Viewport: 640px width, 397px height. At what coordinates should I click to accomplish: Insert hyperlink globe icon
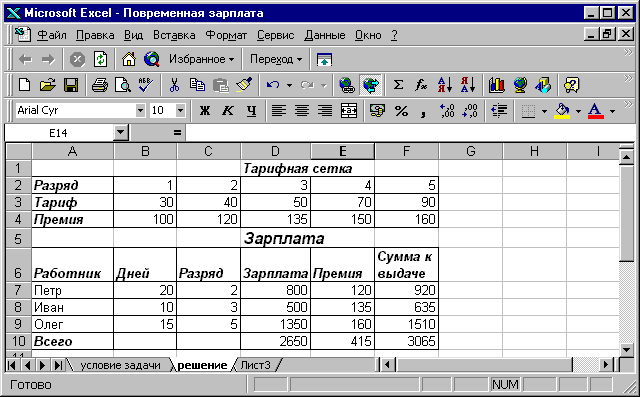[347, 85]
